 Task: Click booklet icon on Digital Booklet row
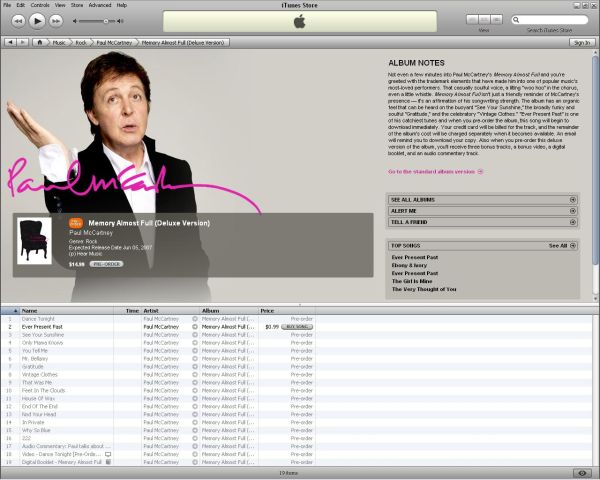108,462
